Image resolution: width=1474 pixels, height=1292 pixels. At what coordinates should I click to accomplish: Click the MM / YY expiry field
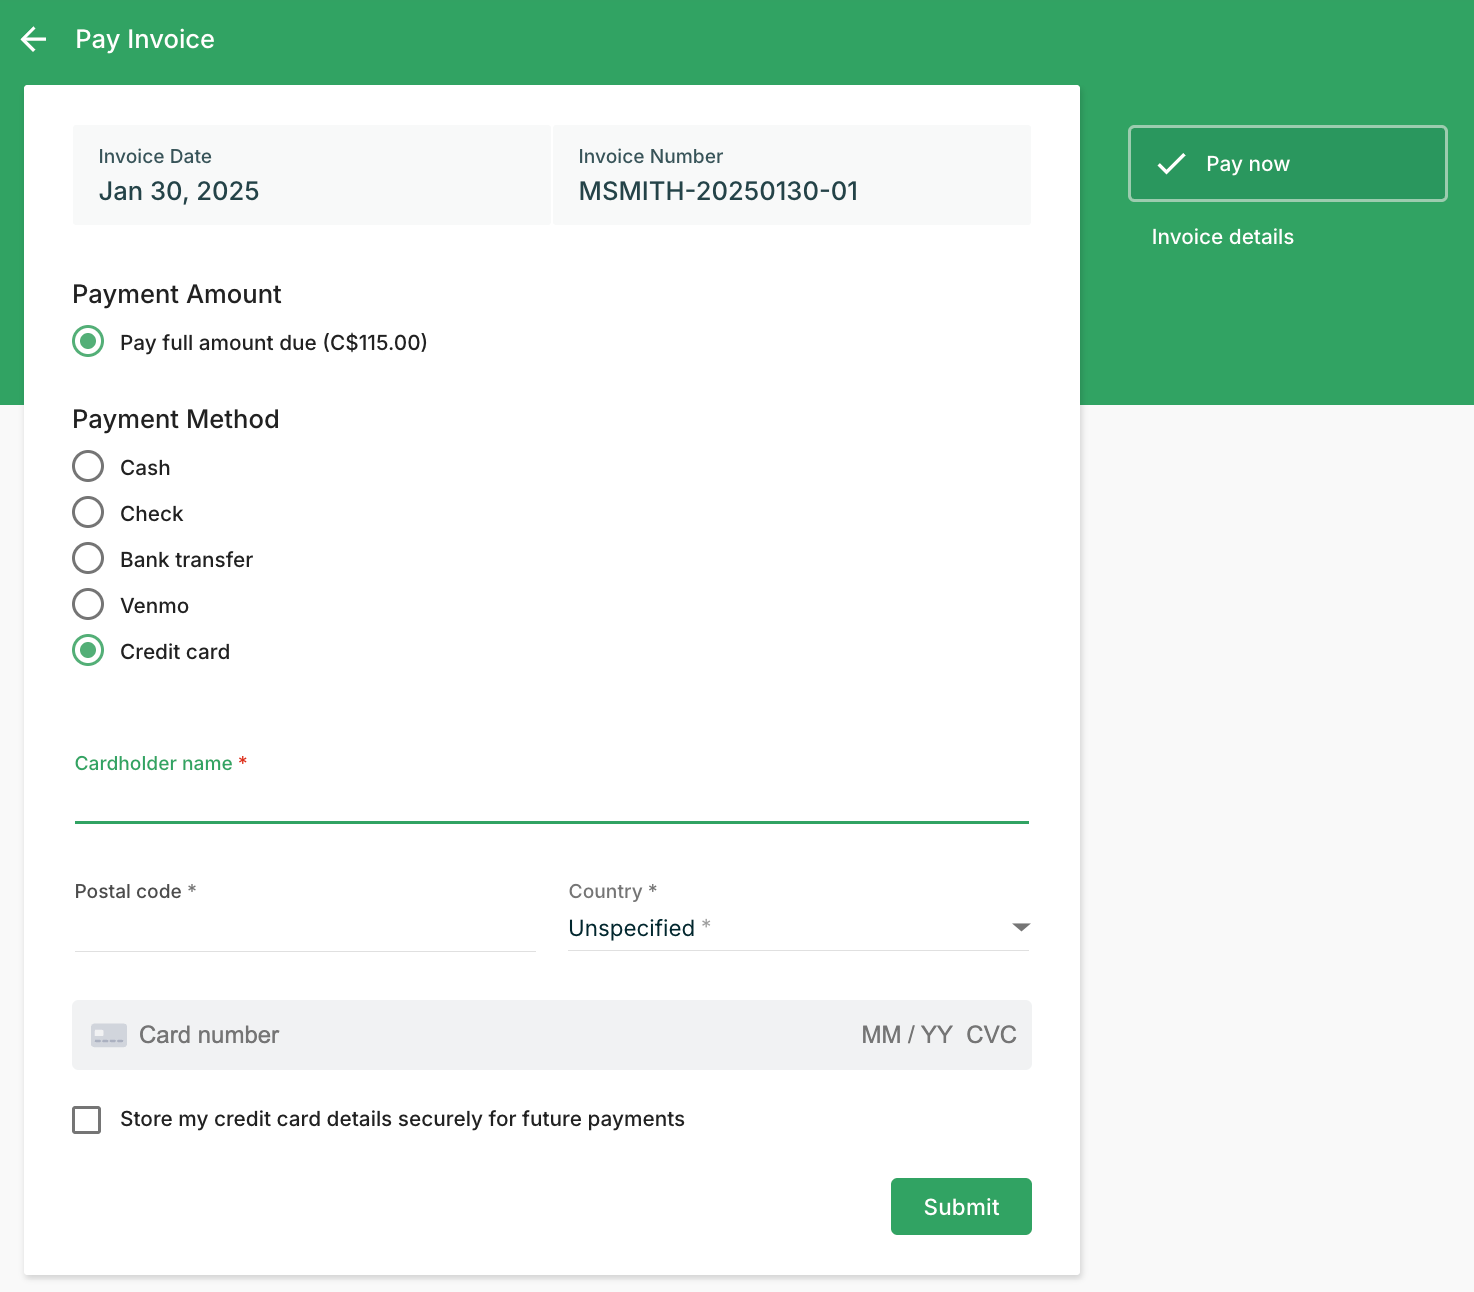tap(906, 1035)
